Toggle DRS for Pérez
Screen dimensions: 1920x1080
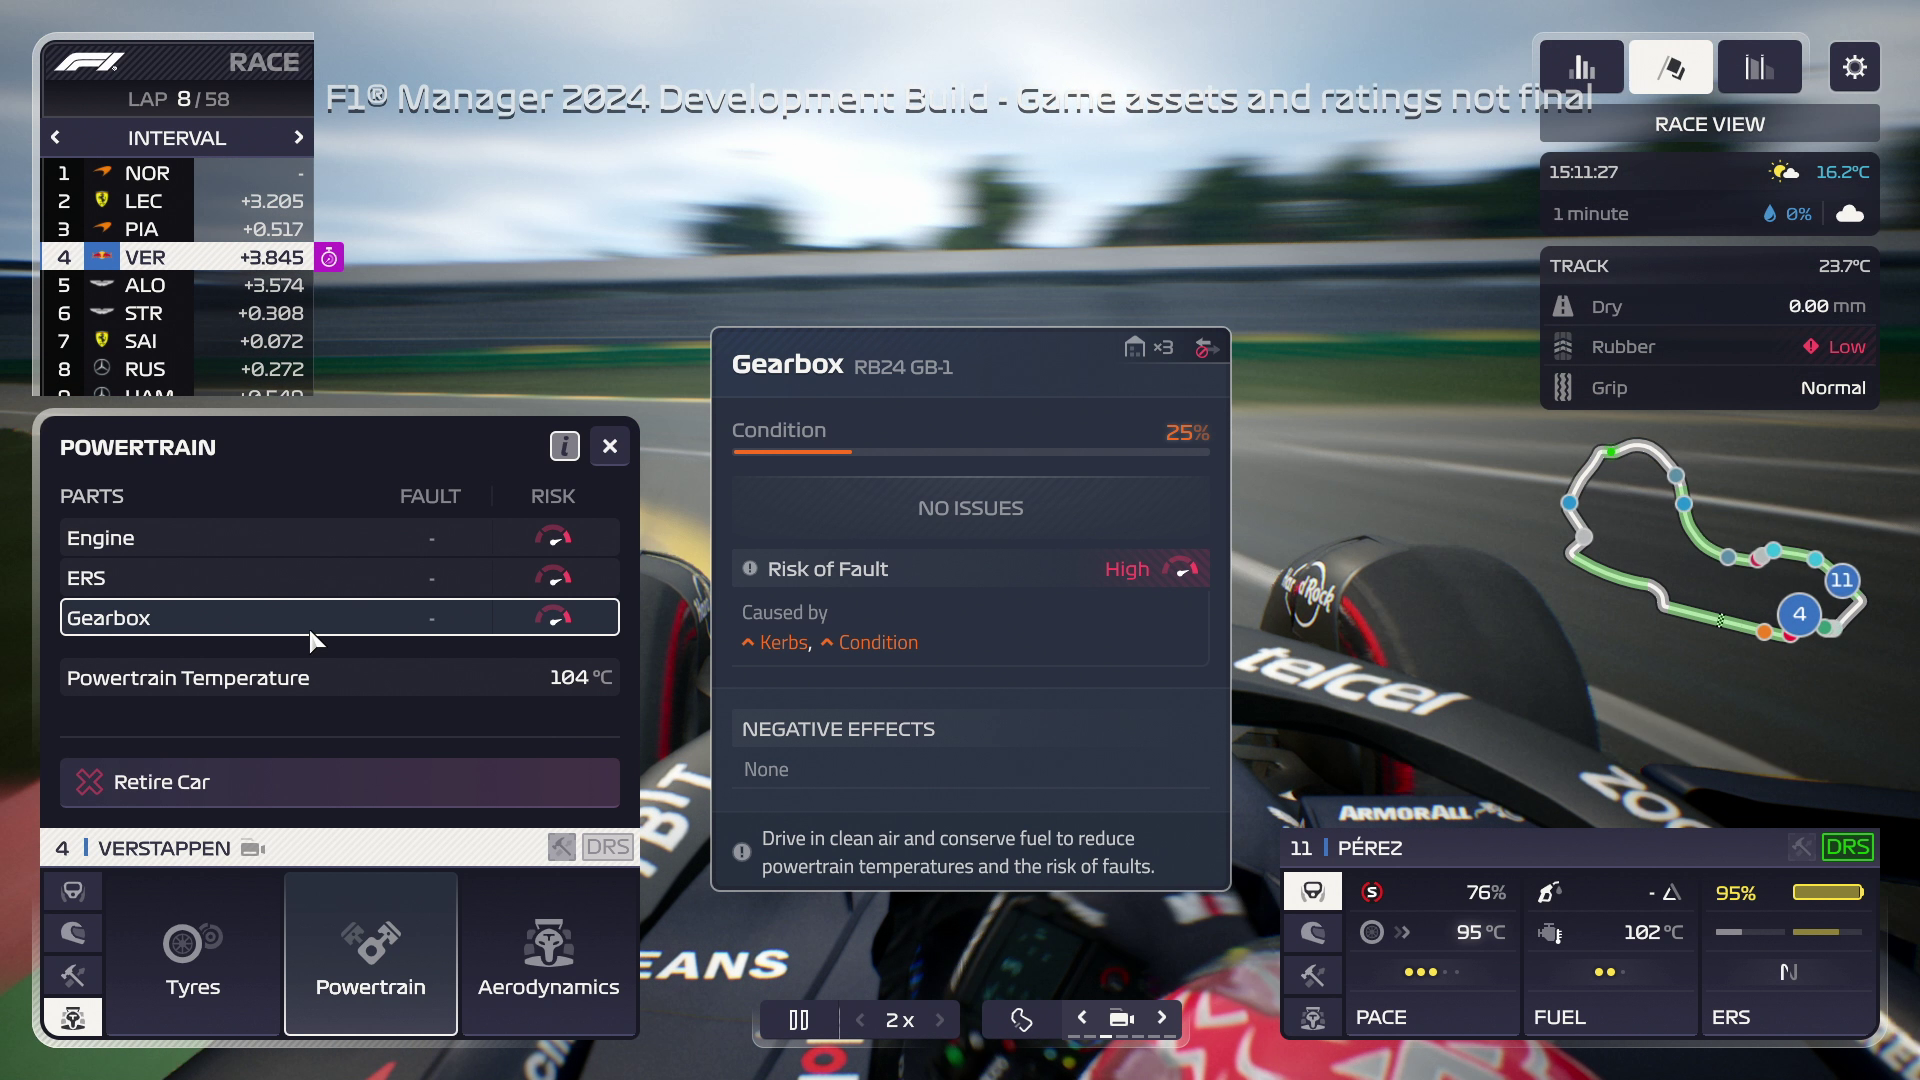(1846, 848)
